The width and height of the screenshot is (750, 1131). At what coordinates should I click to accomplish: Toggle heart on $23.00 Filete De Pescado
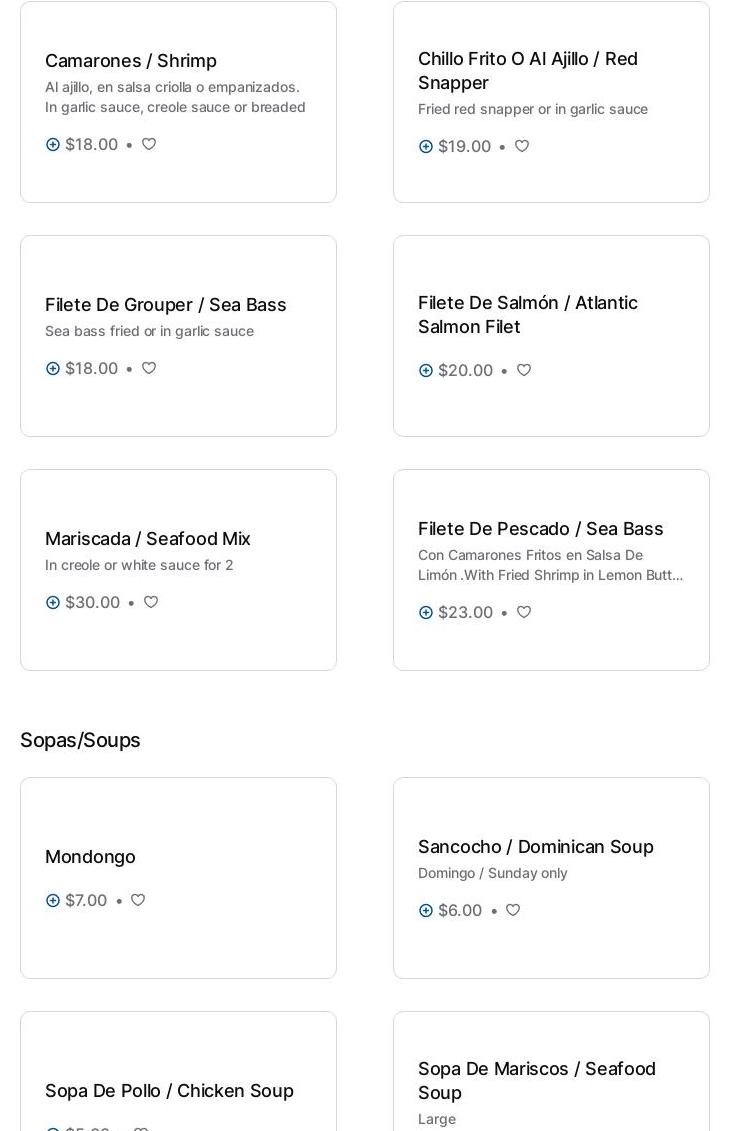tap(524, 612)
